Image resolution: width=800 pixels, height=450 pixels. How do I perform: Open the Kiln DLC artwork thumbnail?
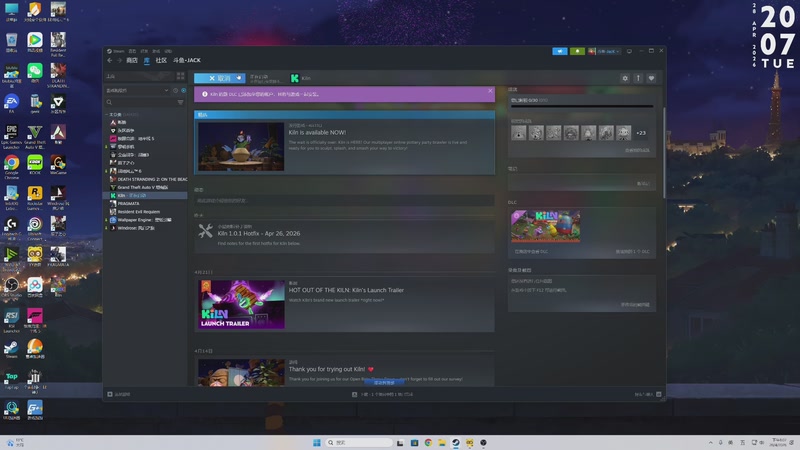click(545, 226)
